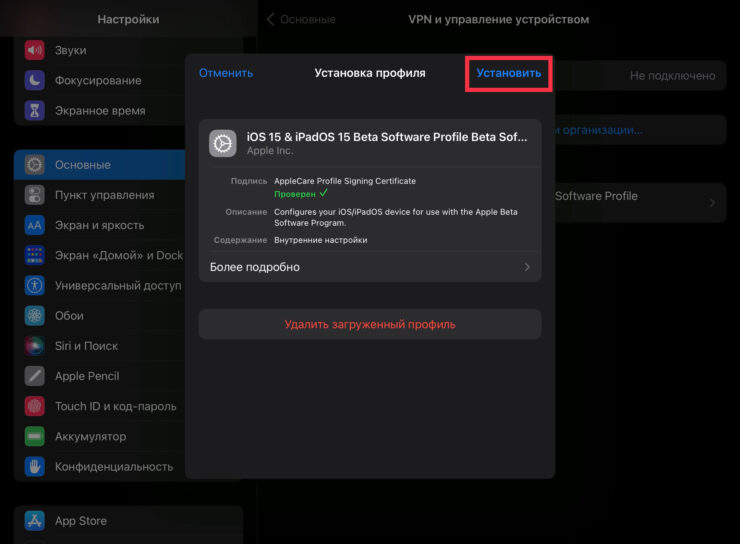The height and width of the screenshot is (544, 740).
Task: Open Software Profile row chevron
Action: coord(712,203)
